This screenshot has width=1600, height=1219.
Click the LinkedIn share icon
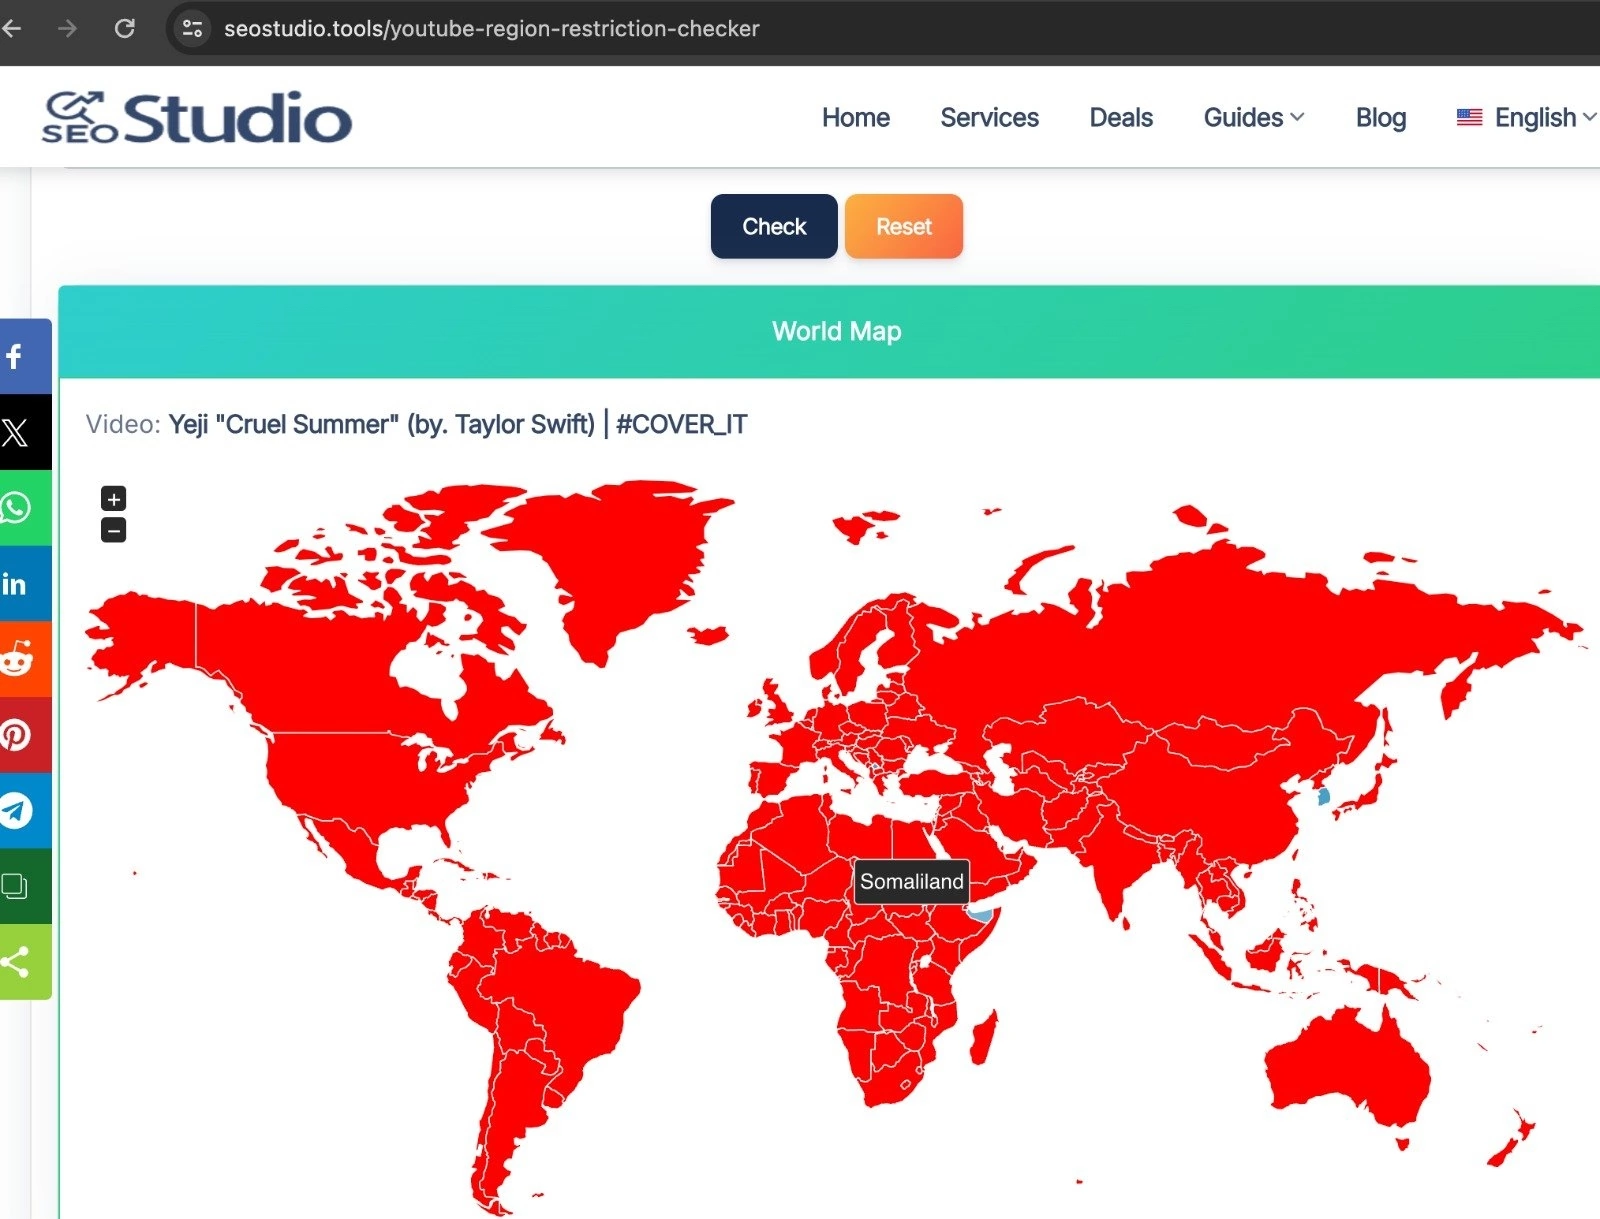(16, 584)
